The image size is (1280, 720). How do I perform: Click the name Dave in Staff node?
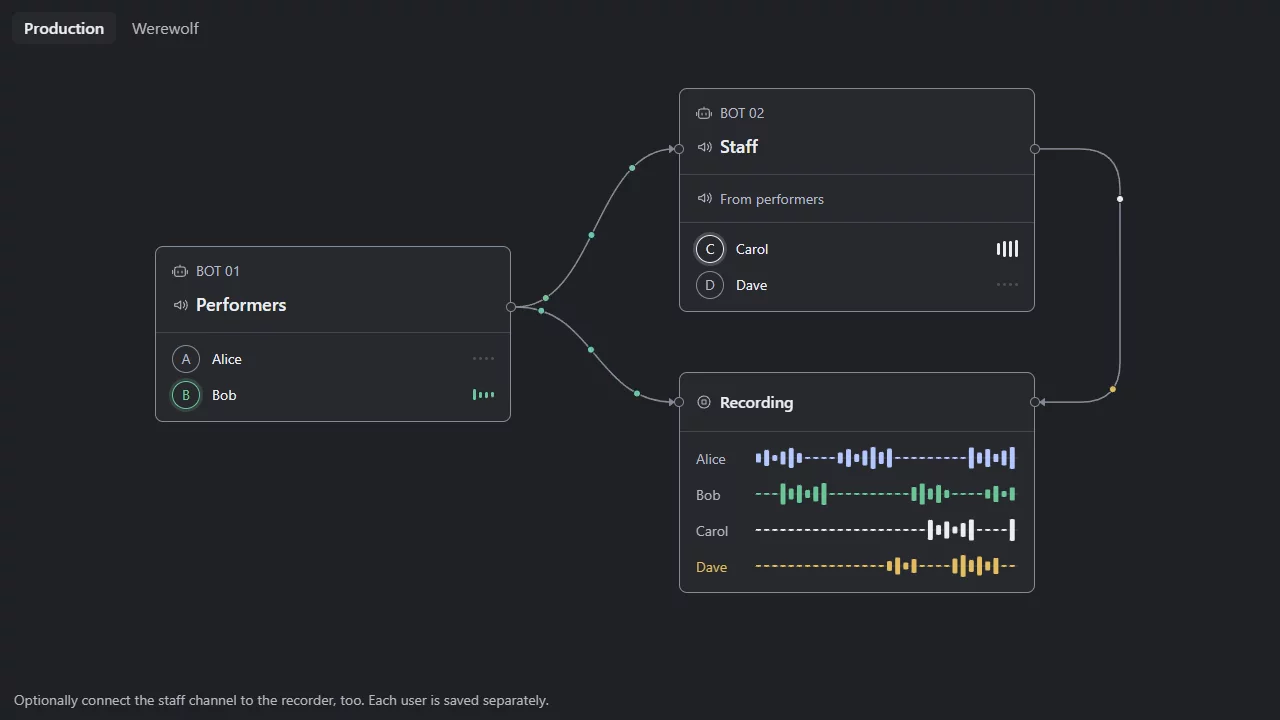pos(752,285)
